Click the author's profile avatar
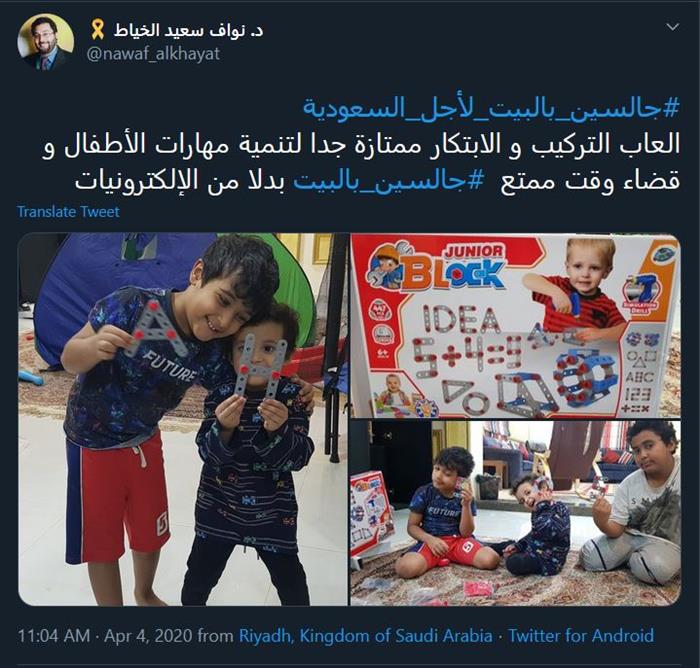The height and width of the screenshot is (668, 700). [x=46, y=42]
